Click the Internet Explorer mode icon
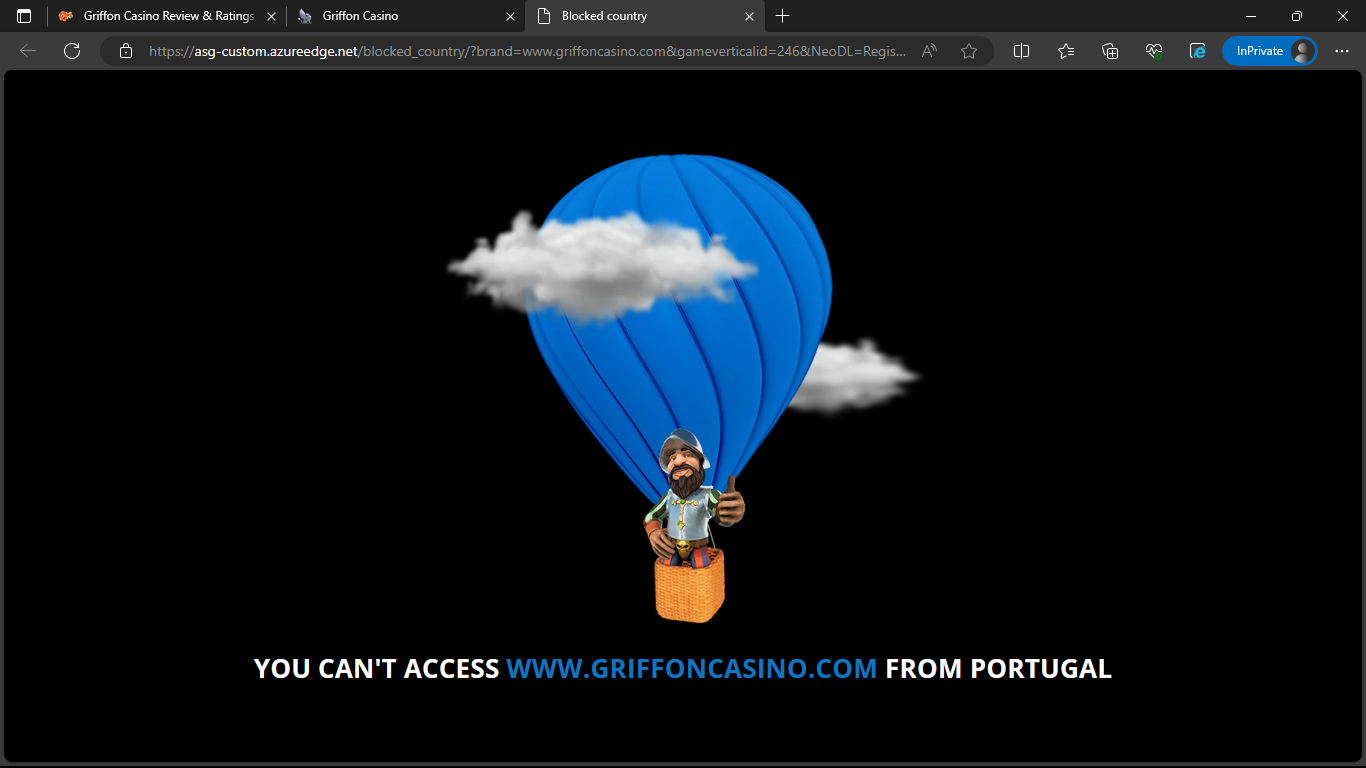 coord(1197,51)
